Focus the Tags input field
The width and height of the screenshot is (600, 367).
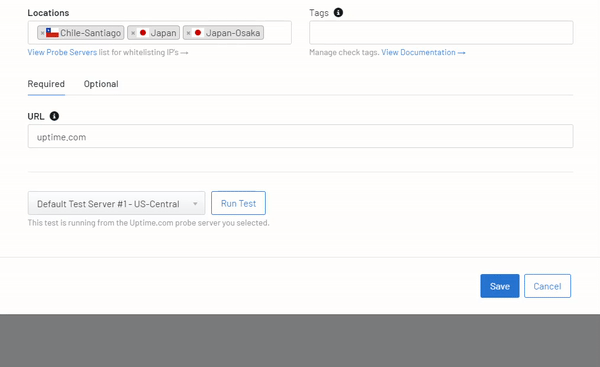pyautogui.click(x=441, y=33)
